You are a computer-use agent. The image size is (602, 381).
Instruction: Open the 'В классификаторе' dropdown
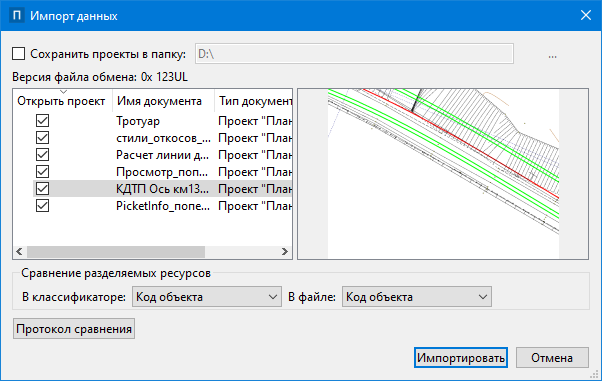click(207, 297)
